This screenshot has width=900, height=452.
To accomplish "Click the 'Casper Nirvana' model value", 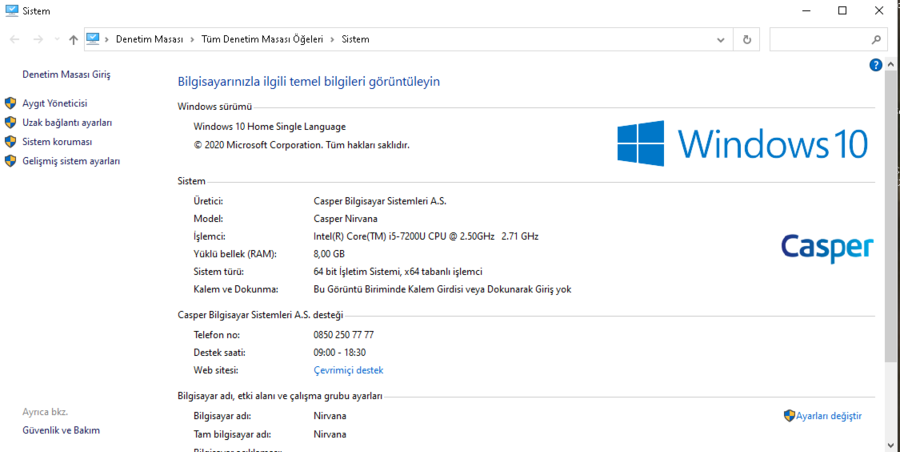I will (x=346, y=219).
